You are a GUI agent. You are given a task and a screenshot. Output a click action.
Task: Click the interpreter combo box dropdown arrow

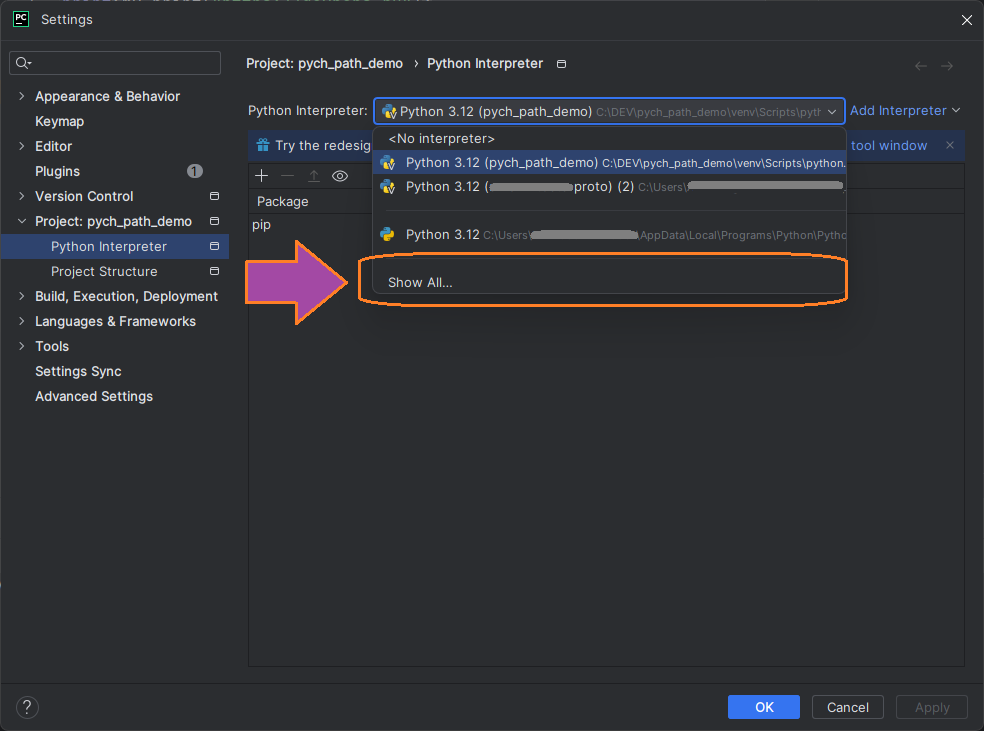[832, 112]
